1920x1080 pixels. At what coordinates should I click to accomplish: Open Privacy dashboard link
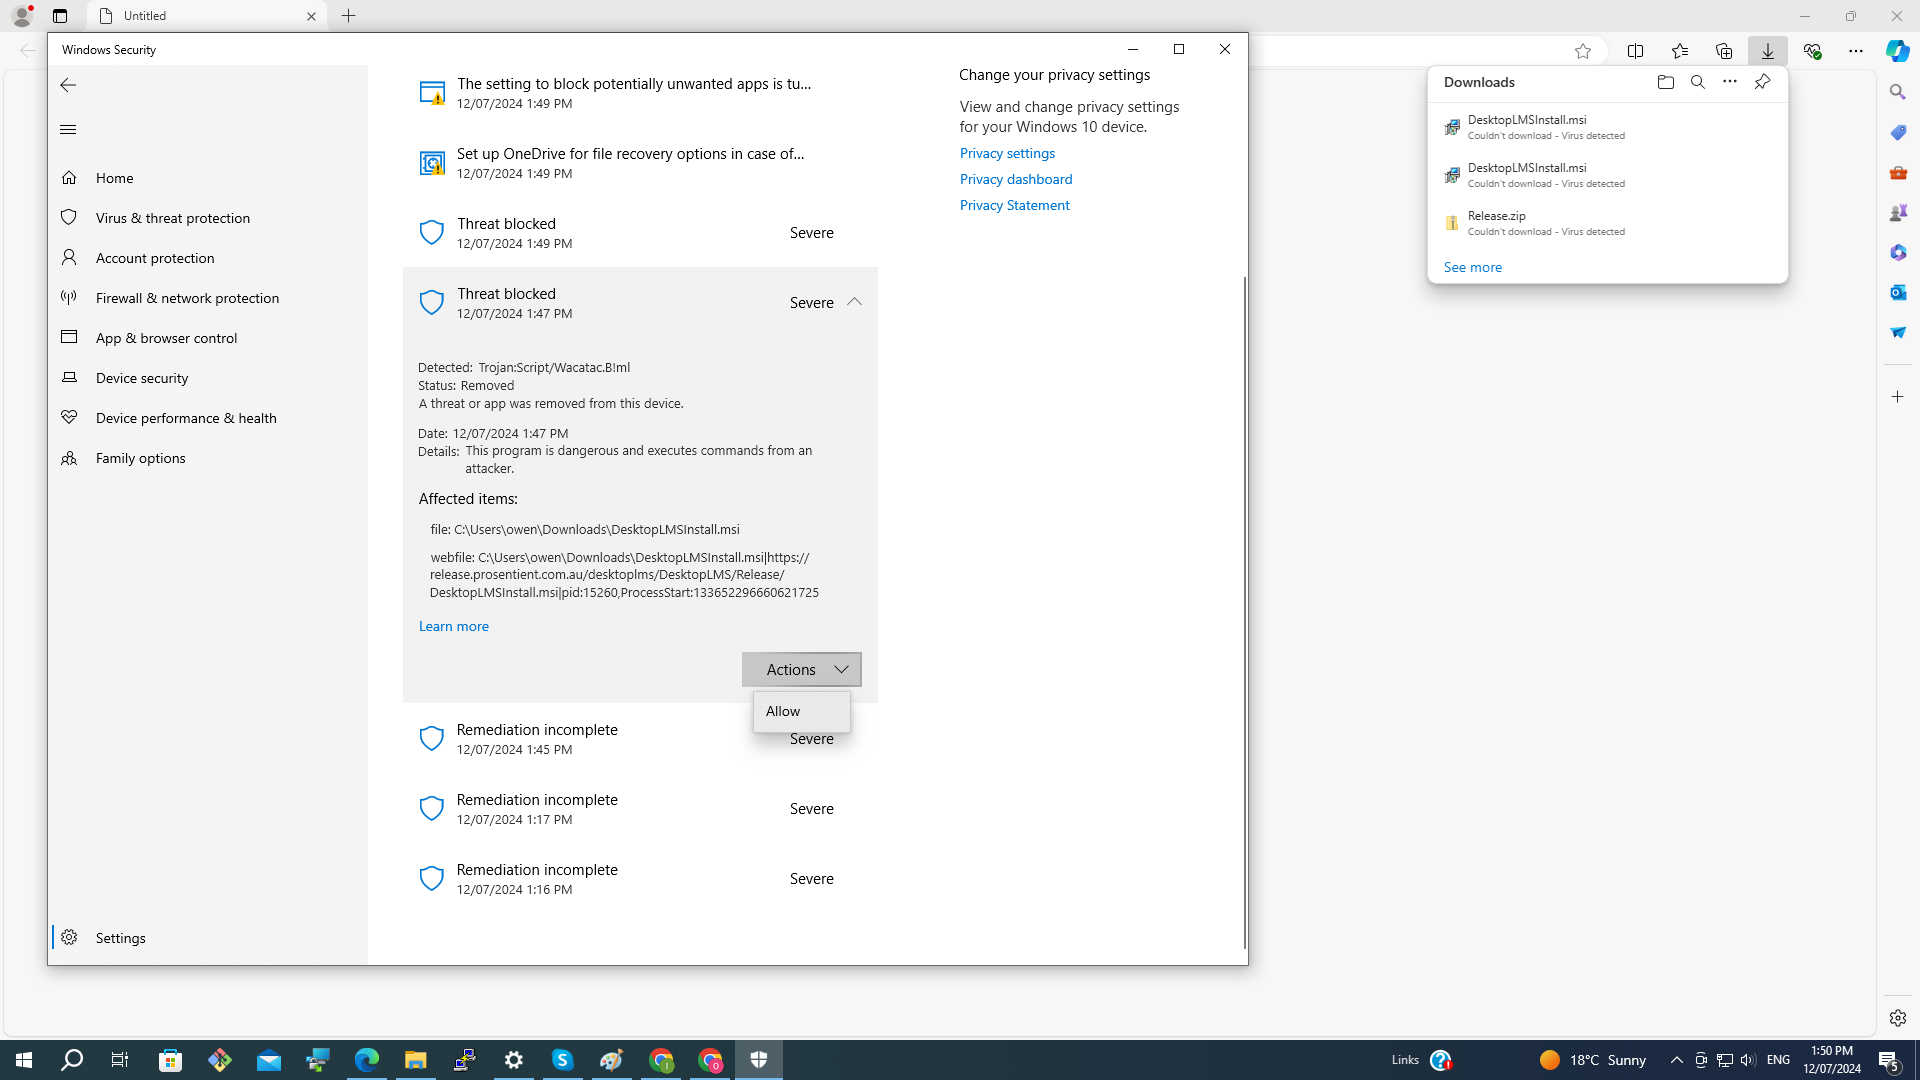click(1016, 179)
